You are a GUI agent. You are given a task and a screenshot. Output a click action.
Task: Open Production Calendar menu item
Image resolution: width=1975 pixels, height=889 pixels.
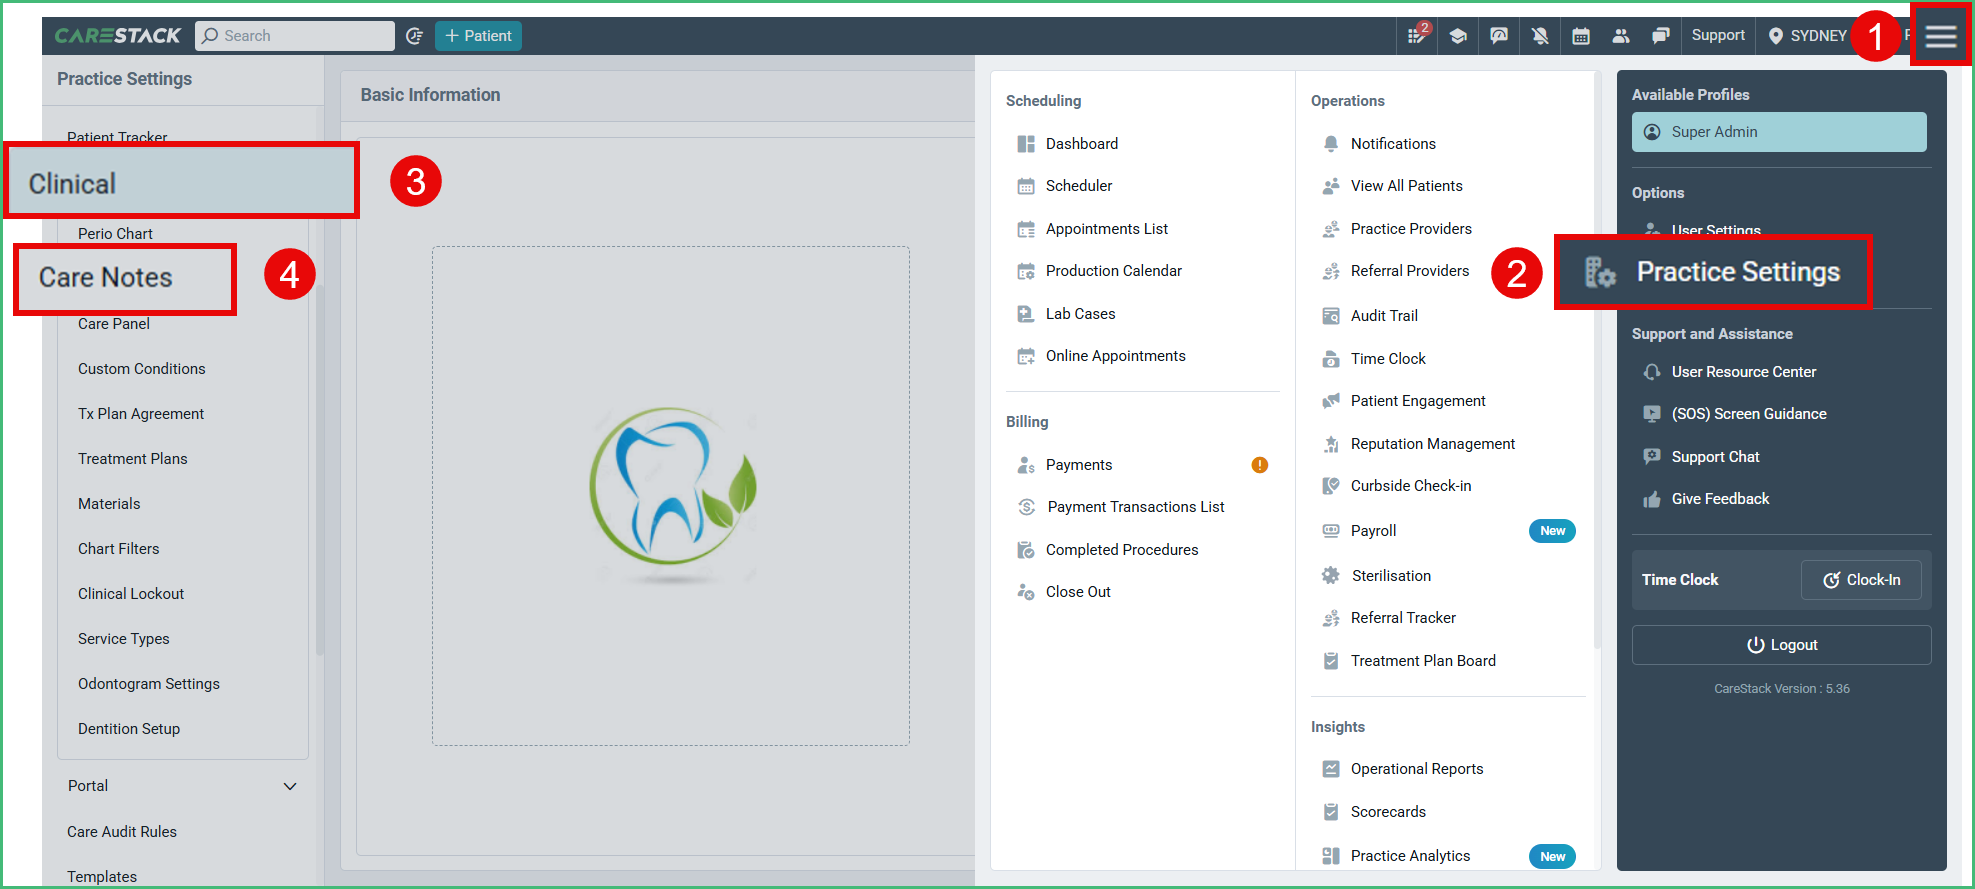pos(1114,271)
